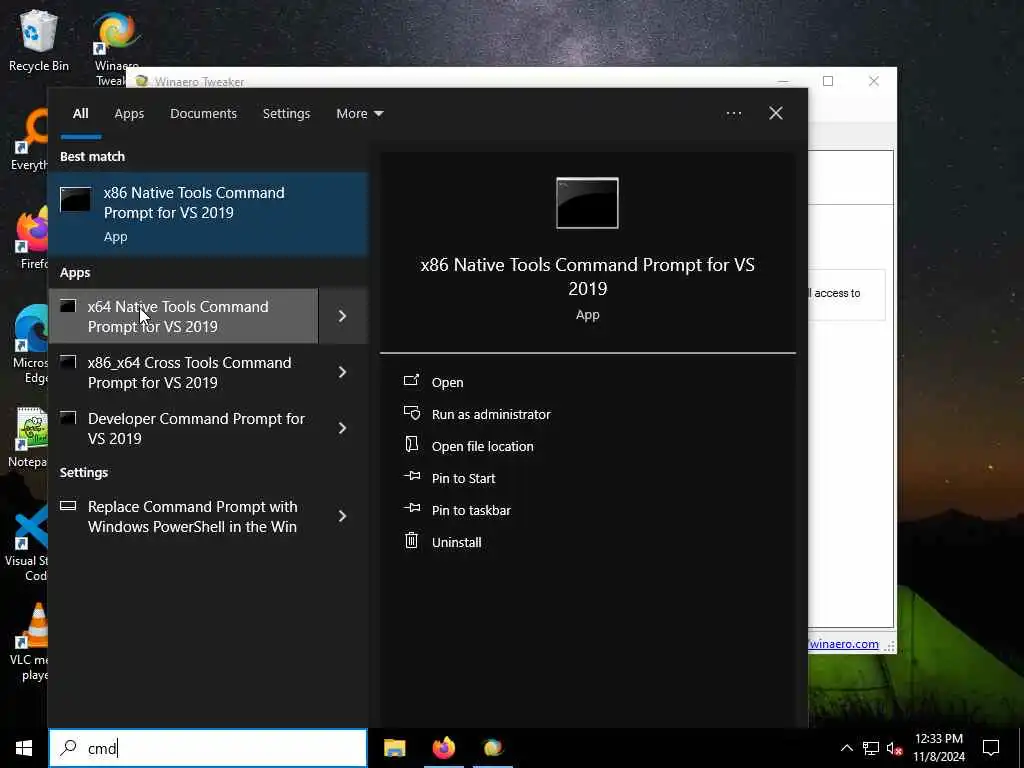The width and height of the screenshot is (1024, 768).
Task: Click the magnifier icon in search box
Action: point(69,748)
